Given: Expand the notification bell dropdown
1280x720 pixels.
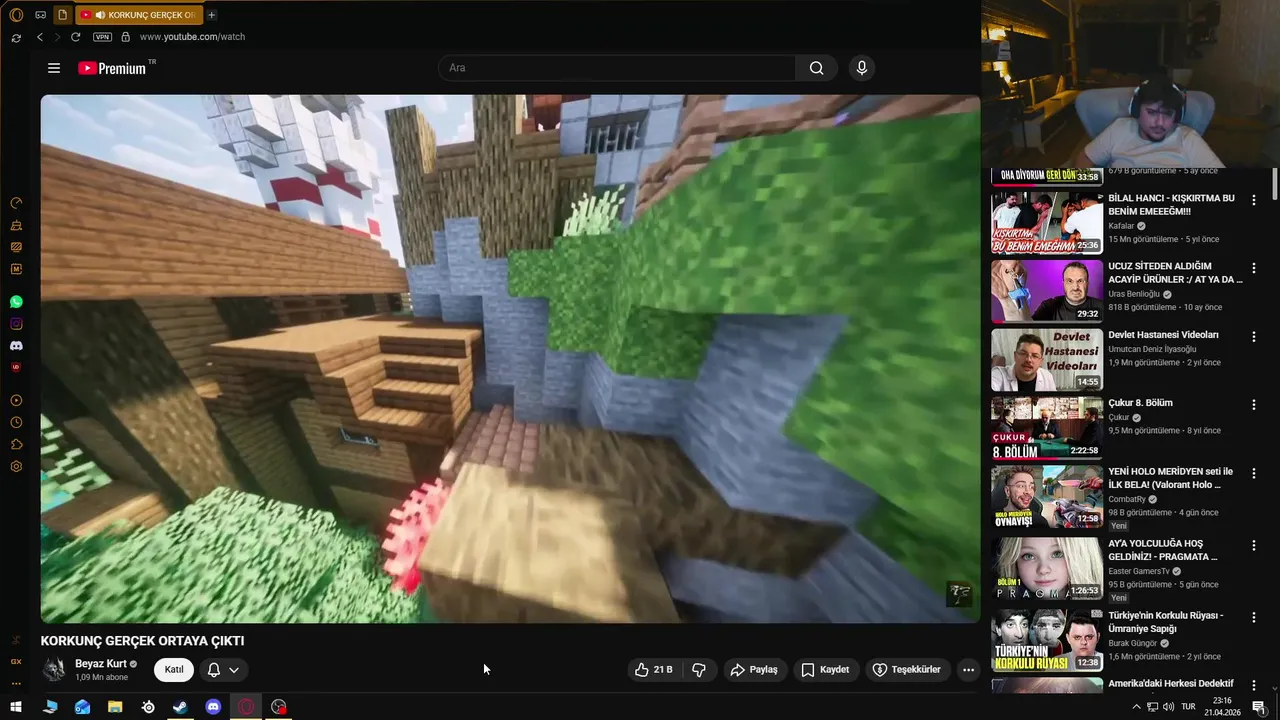Looking at the screenshot, I should [223, 670].
